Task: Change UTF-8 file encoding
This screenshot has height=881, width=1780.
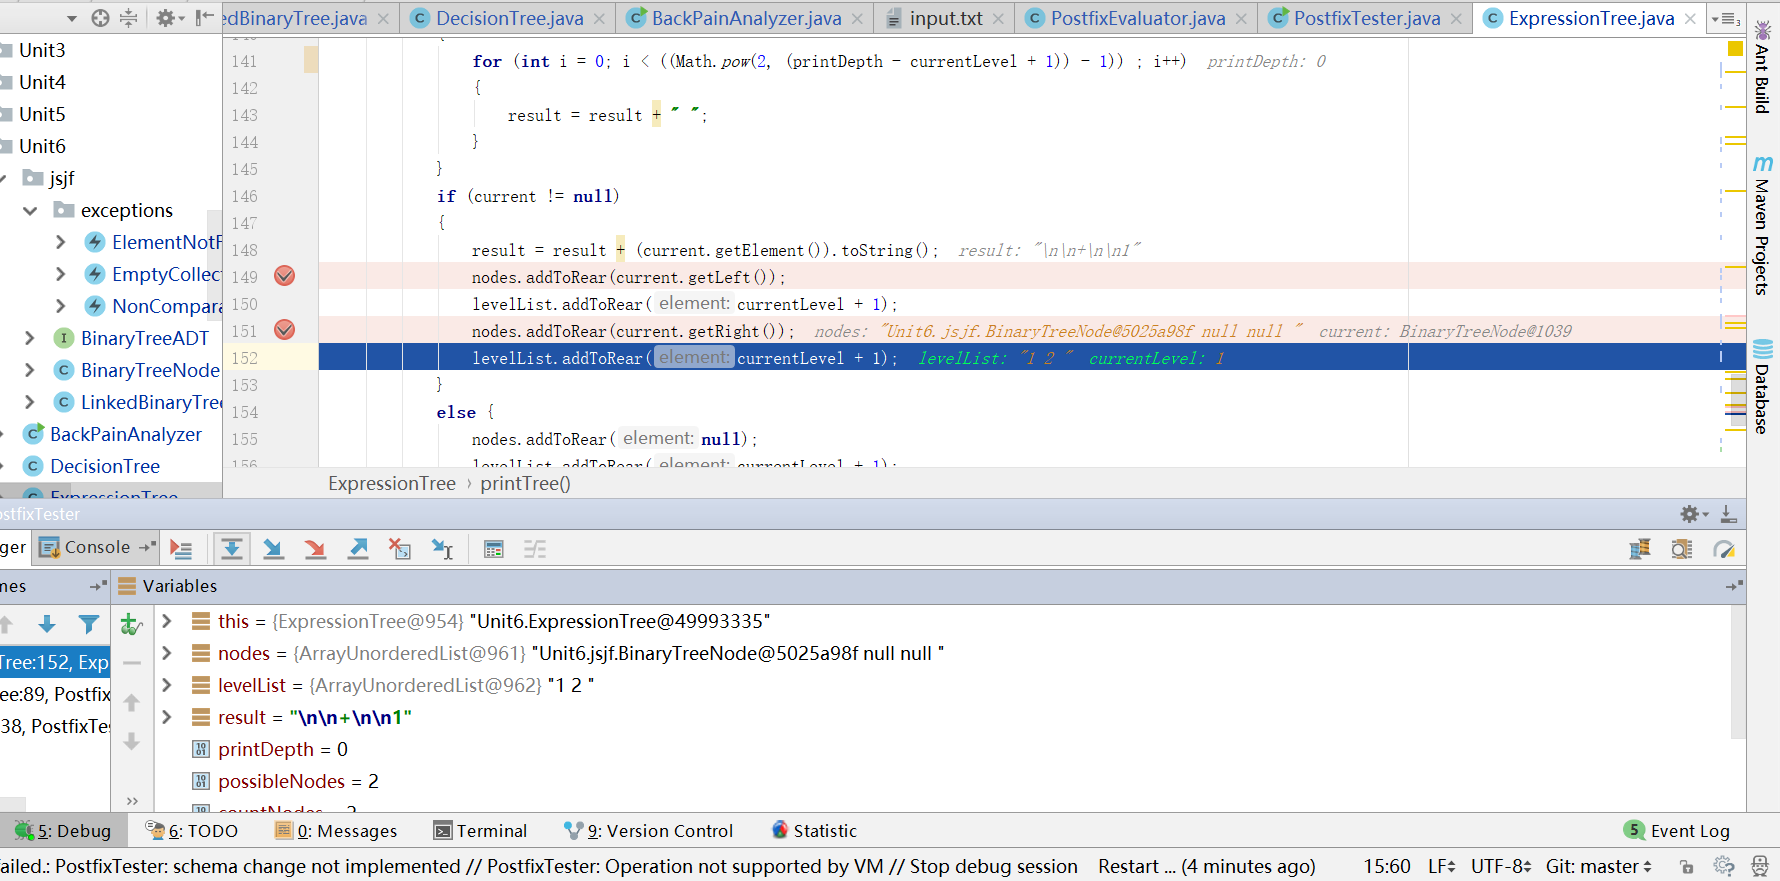Action: point(1501,866)
